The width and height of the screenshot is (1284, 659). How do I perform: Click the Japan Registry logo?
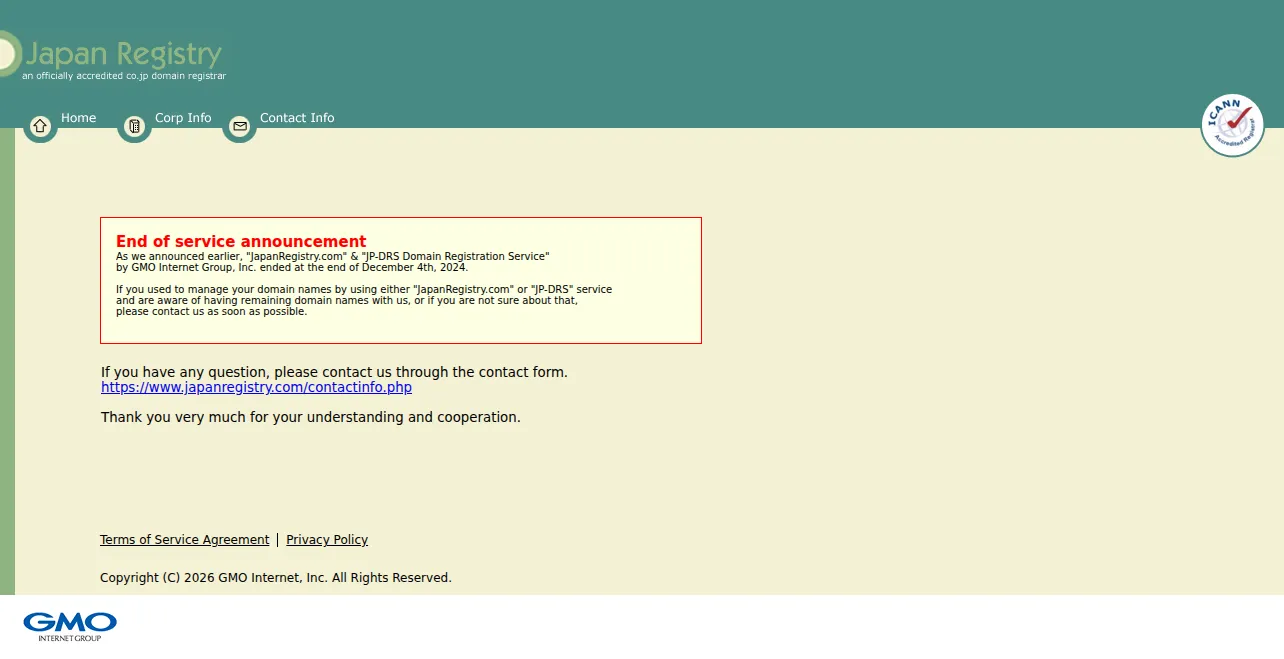(112, 54)
